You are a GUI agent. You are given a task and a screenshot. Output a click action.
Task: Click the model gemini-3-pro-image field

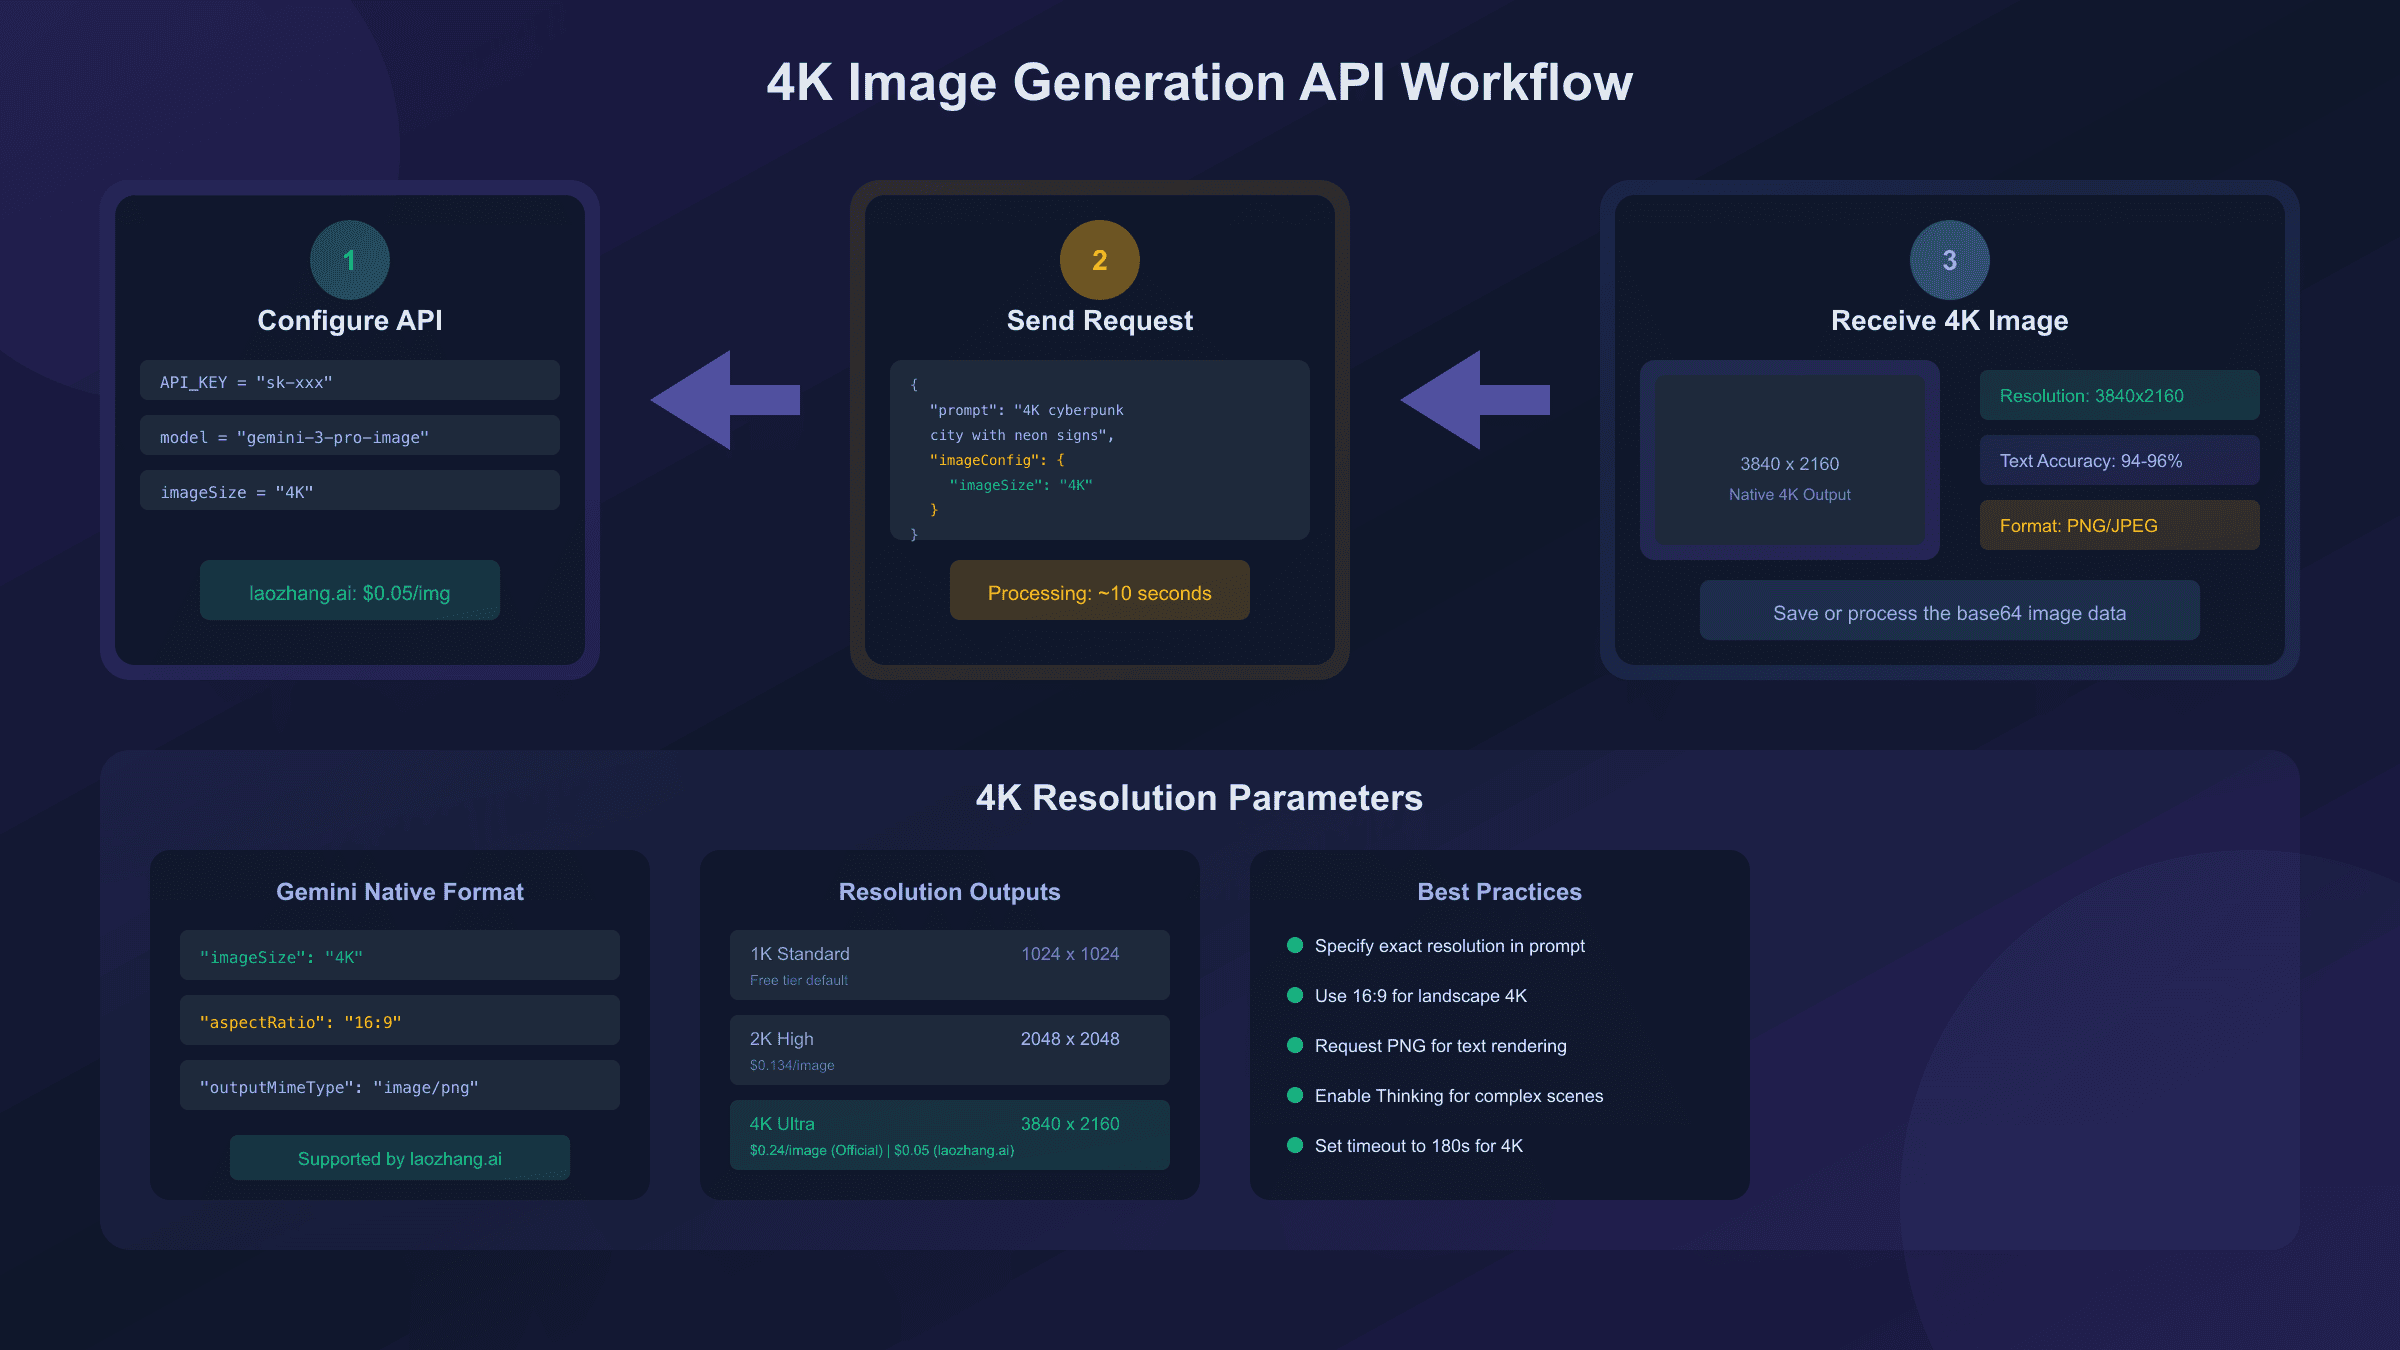click(x=349, y=436)
